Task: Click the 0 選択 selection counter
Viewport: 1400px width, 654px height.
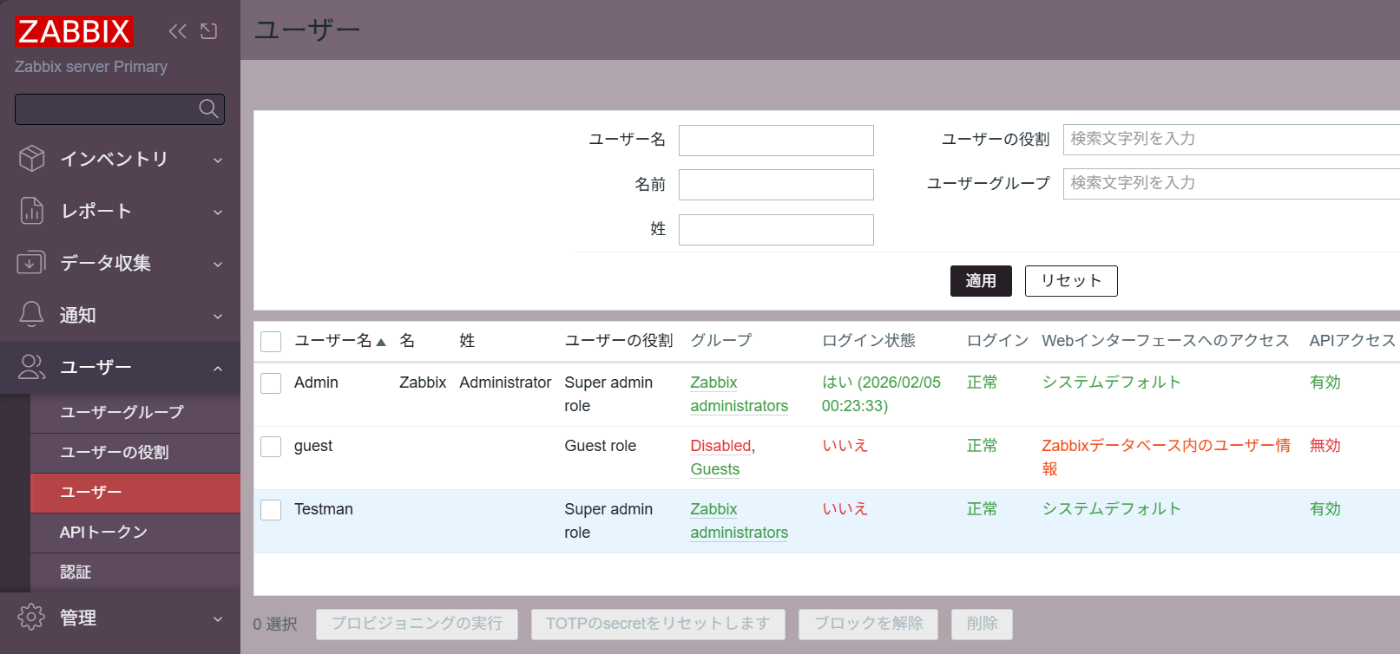Action: point(275,624)
